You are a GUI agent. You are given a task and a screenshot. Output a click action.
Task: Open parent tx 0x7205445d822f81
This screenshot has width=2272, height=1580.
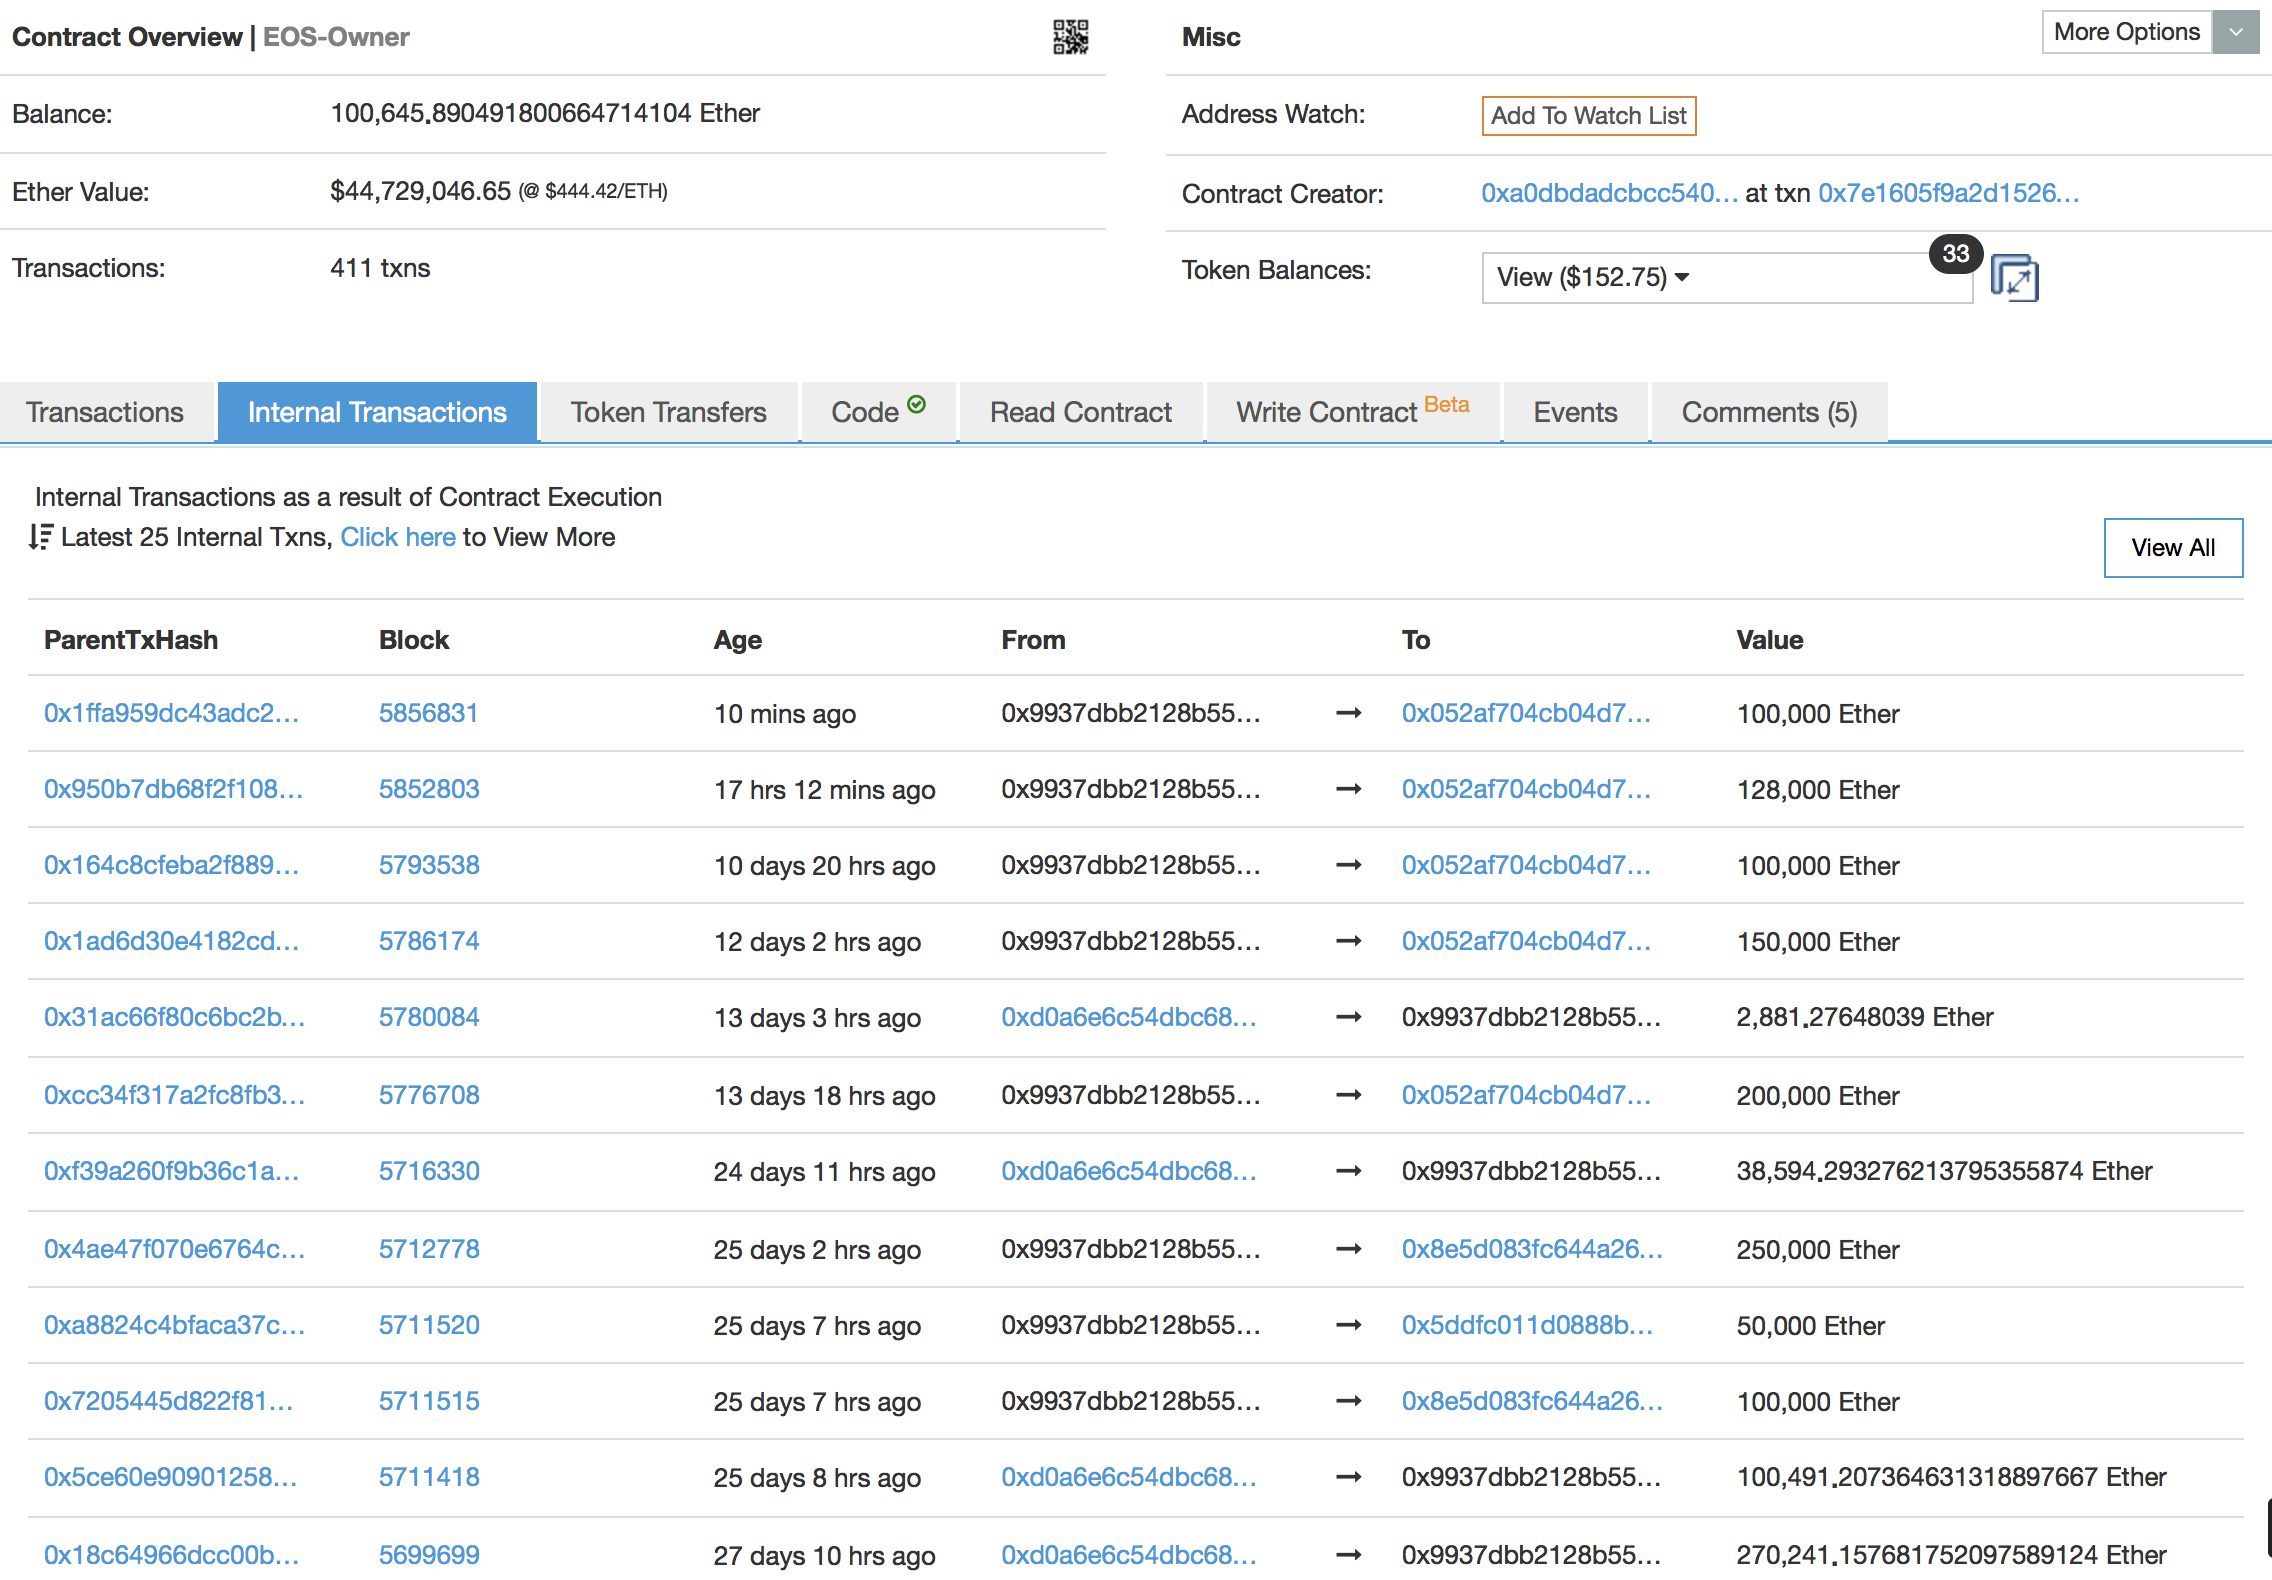(168, 1401)
